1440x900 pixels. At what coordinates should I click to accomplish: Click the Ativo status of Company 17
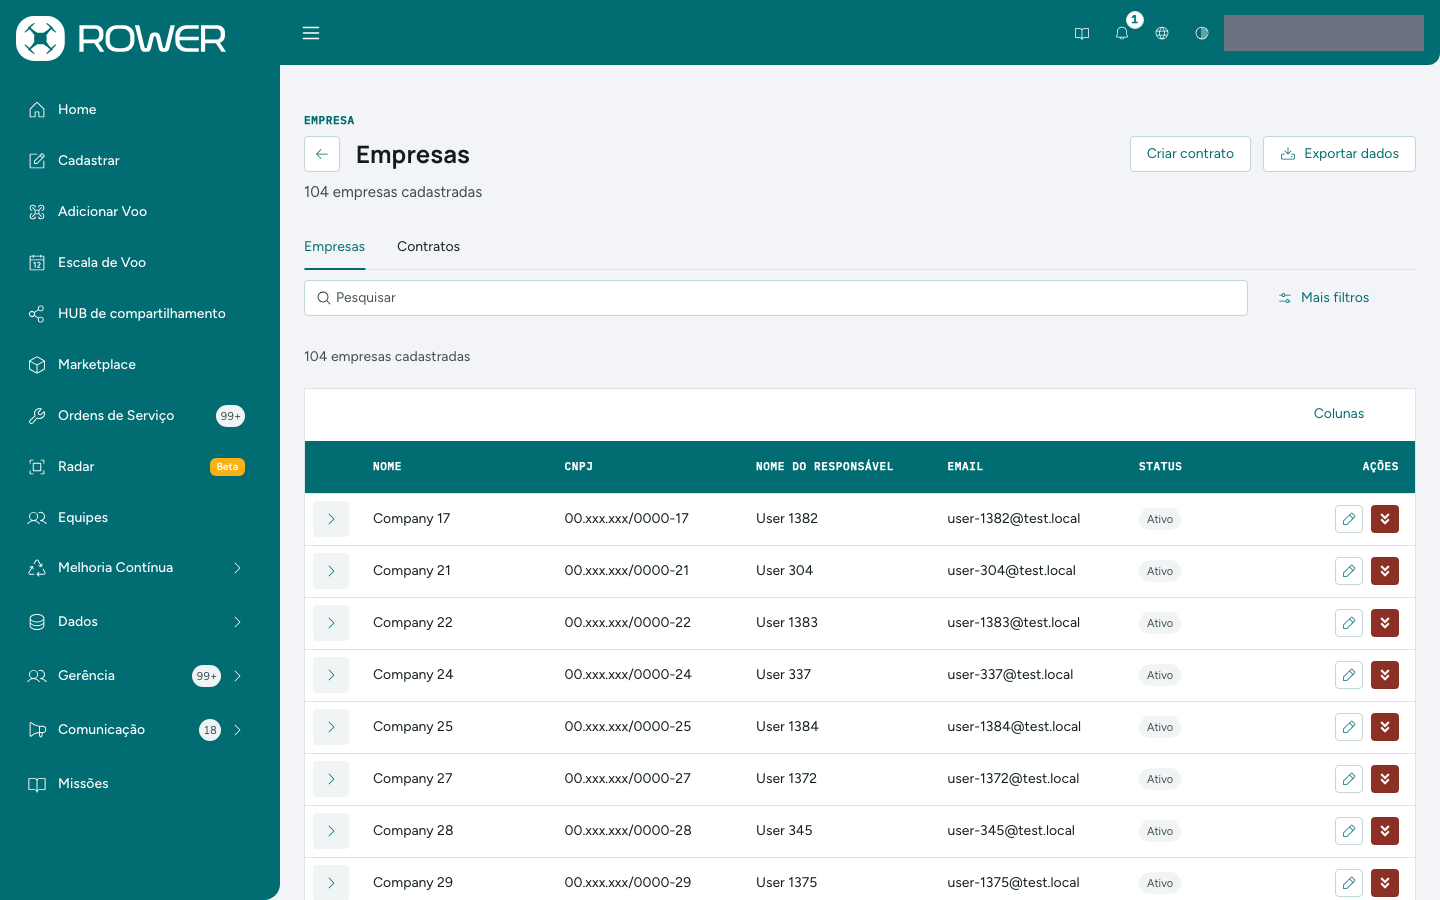pyautogui.click(x=1160, y=519)
